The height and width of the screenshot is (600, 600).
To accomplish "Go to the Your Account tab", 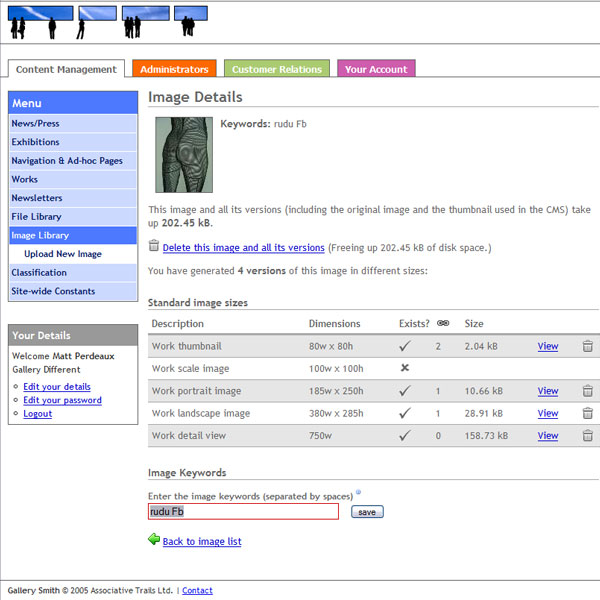I will click(x=376, y=69).
